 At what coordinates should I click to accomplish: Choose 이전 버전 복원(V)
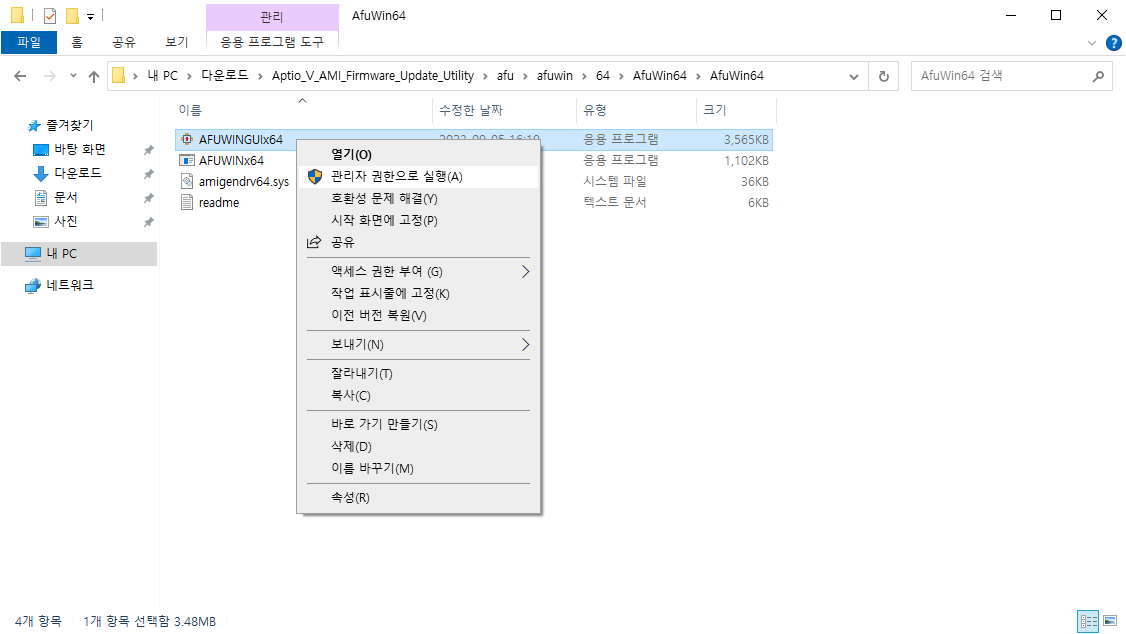tap(419, 315)
